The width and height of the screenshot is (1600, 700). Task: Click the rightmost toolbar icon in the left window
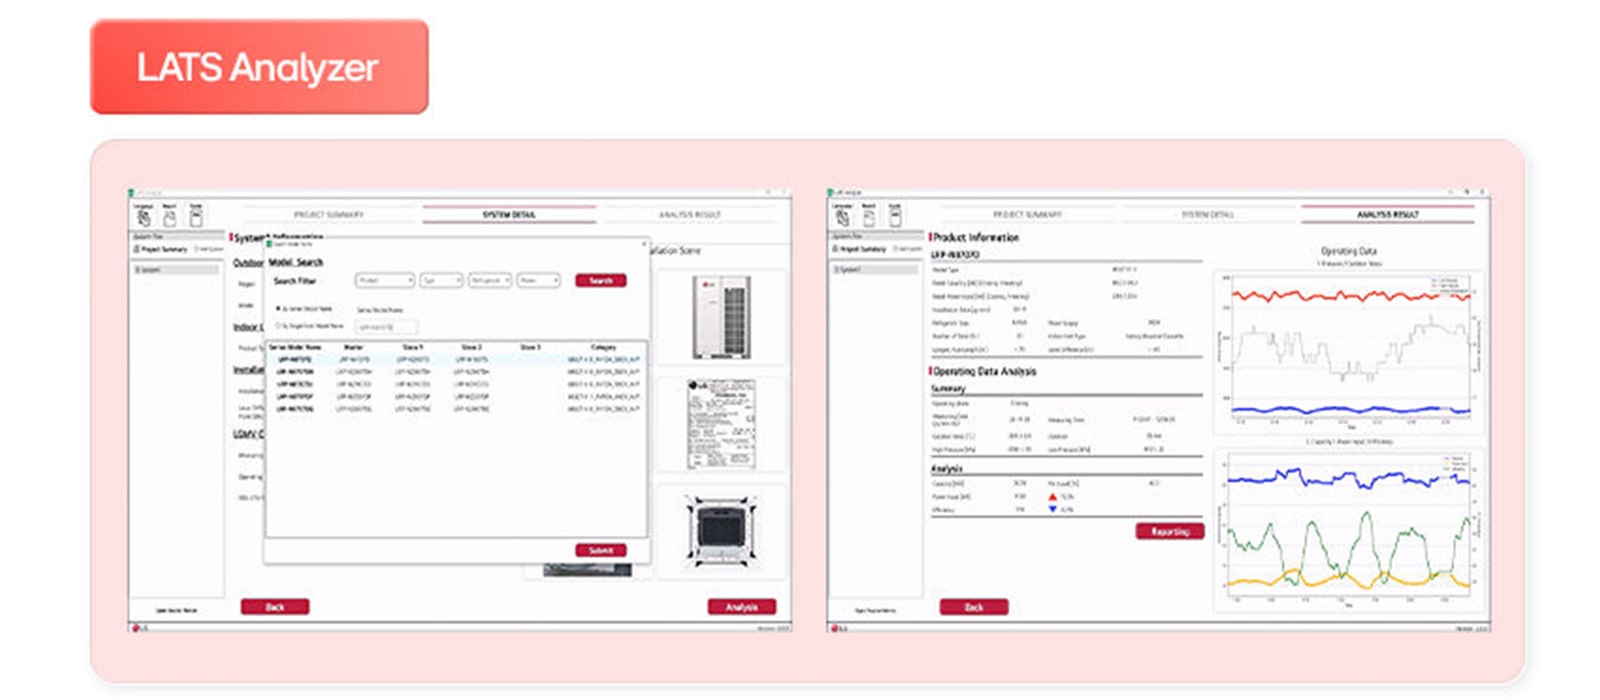click(196, 216)
